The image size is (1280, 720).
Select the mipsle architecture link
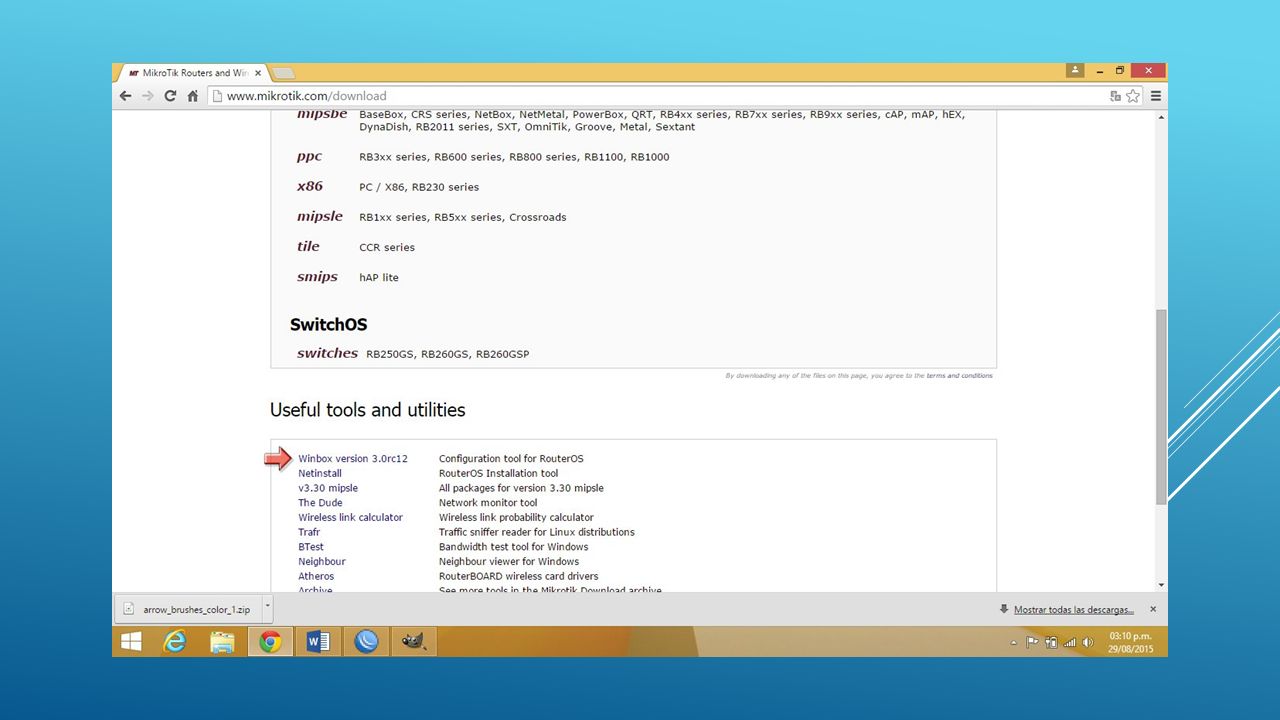pos(320,217)
